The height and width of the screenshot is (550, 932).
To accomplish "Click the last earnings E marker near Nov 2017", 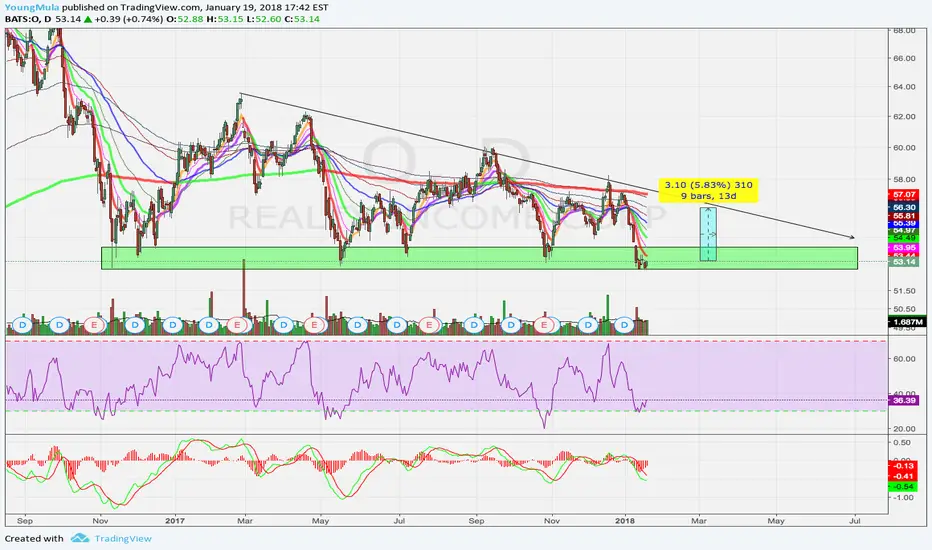I will click(x=543, y=325).
